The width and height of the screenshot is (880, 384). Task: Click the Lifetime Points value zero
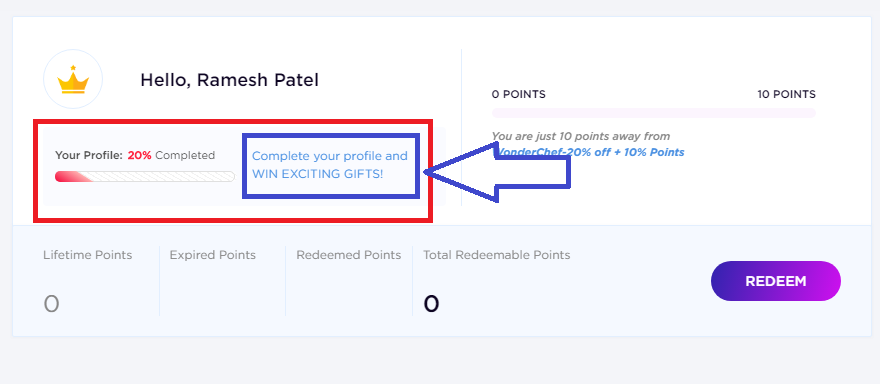(51, 304)
